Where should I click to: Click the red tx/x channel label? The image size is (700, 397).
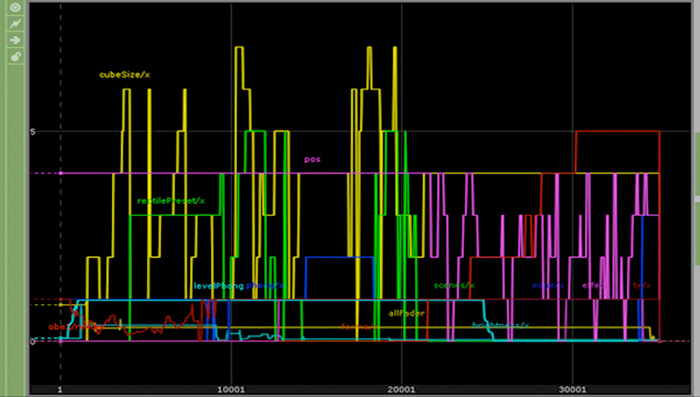(642, 285)
